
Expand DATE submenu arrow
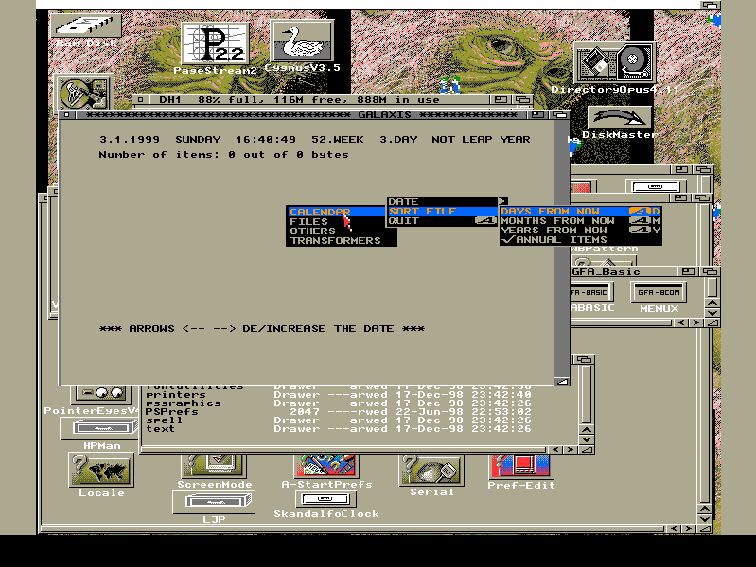pyautogui.click(x=502, y=201)
